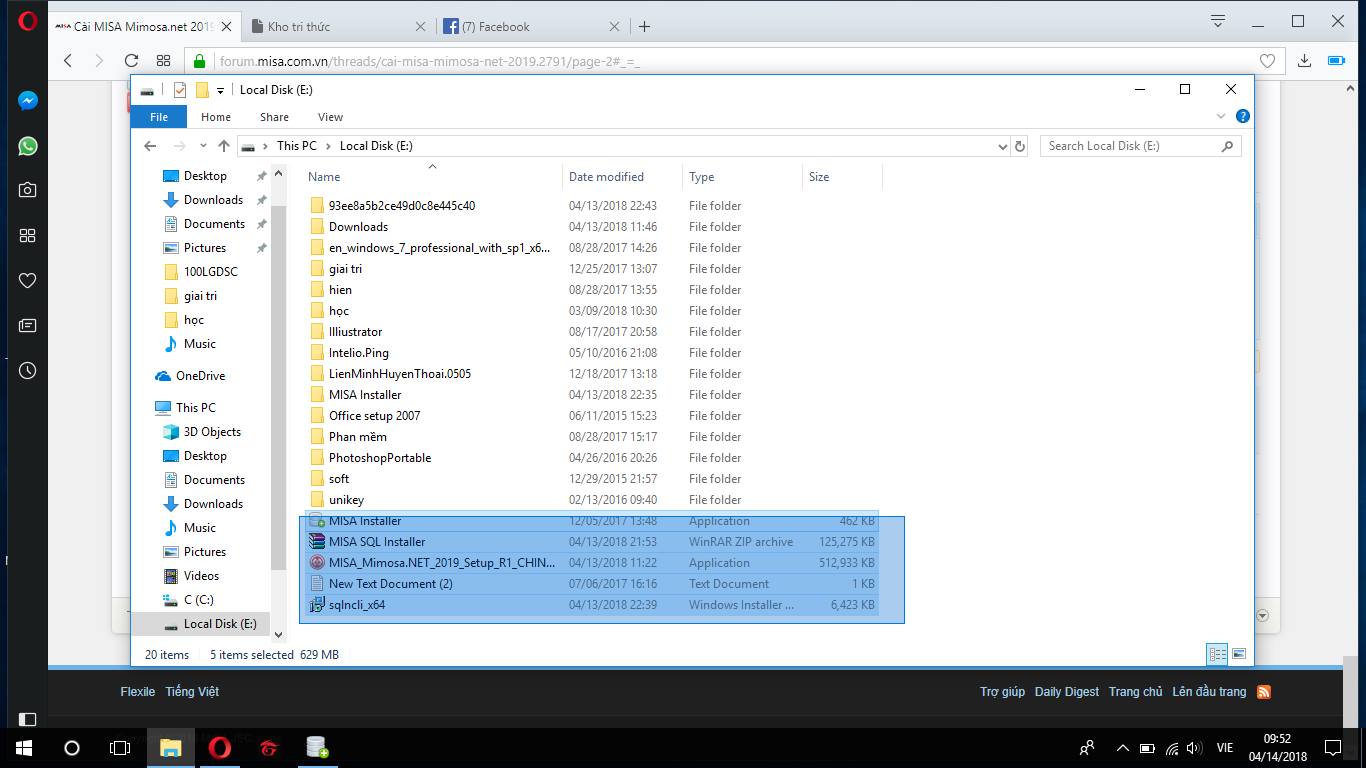Viewport: 1366px width, 768px height.
Task: Click Opera icon on taskbar
Action: 220,748
